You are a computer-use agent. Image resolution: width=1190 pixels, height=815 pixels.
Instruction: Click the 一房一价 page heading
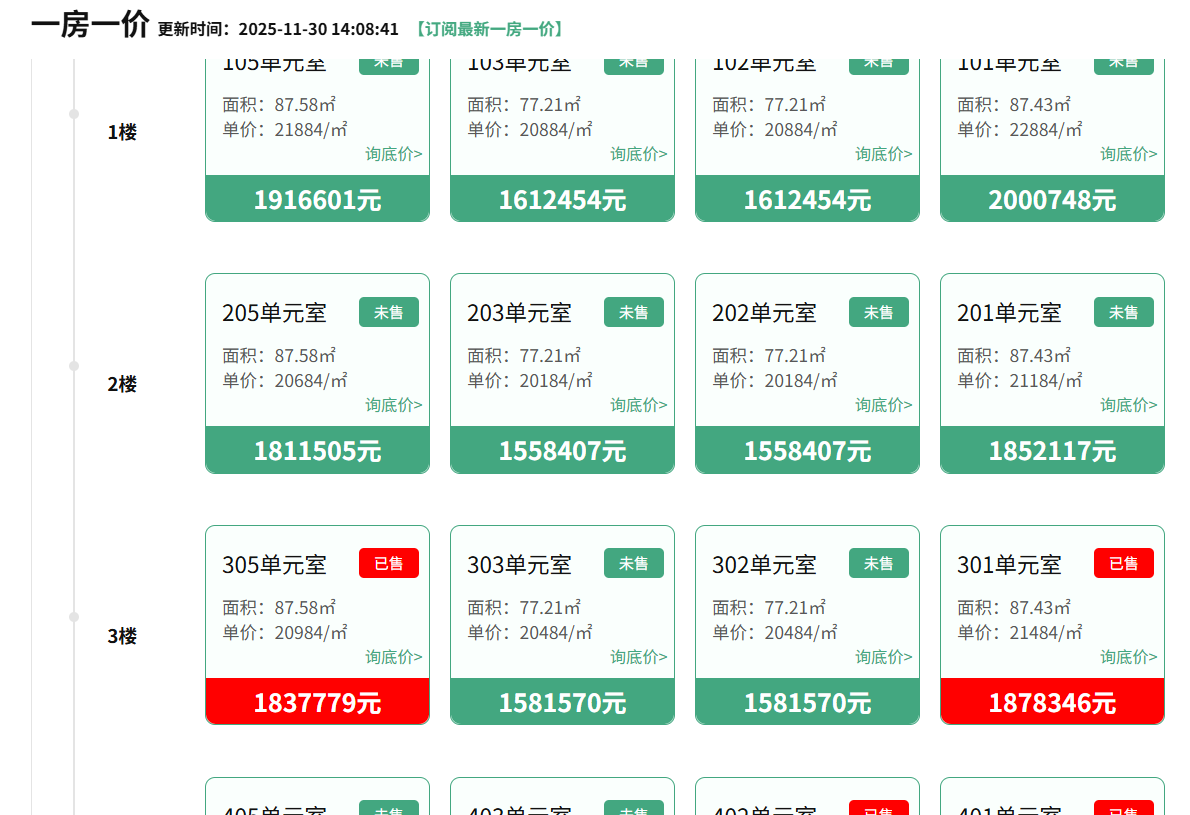[x=90, y=25]
